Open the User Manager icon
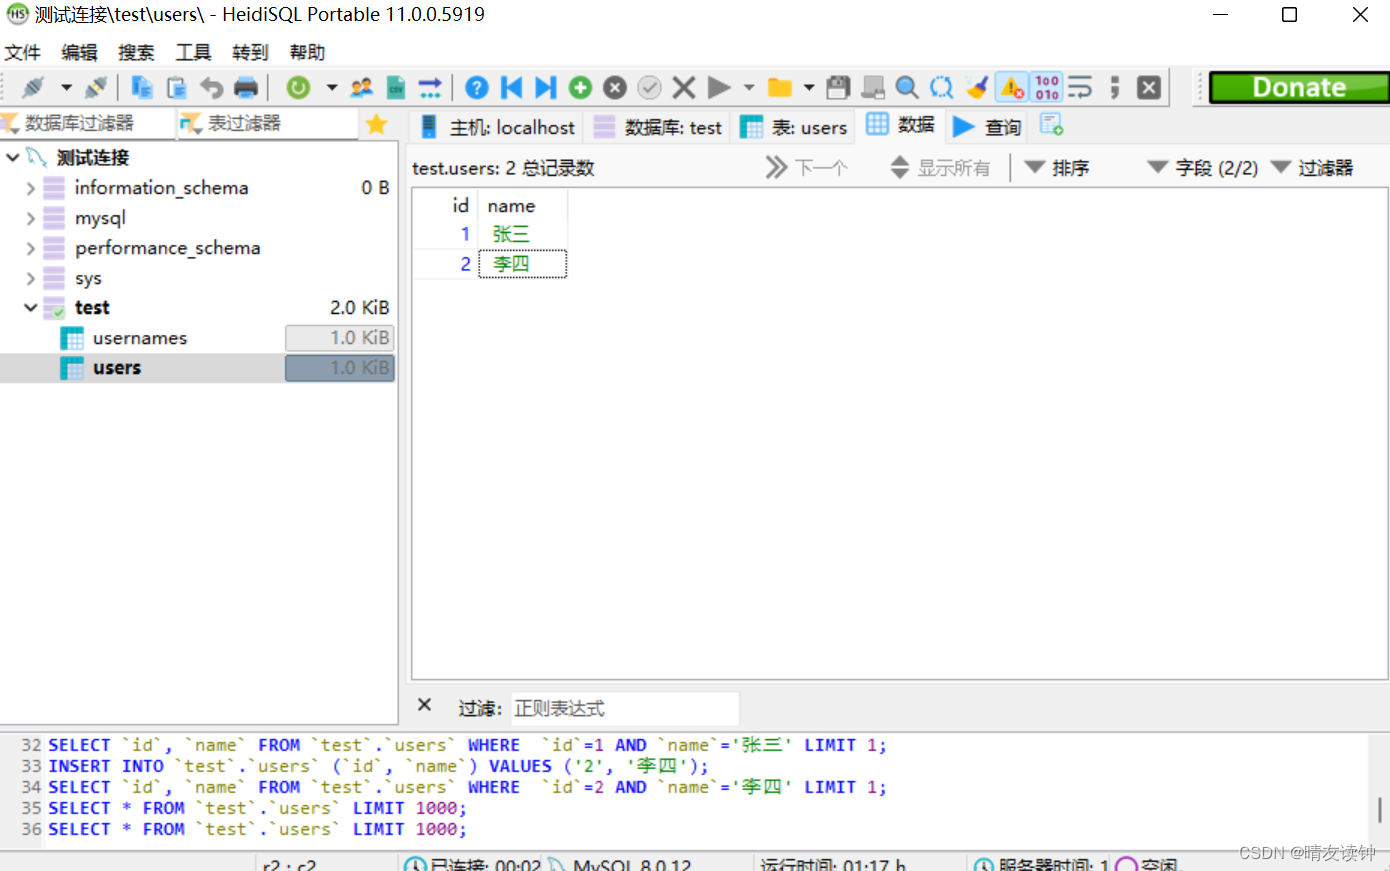The image size is (1390, 871). (360, 87)
